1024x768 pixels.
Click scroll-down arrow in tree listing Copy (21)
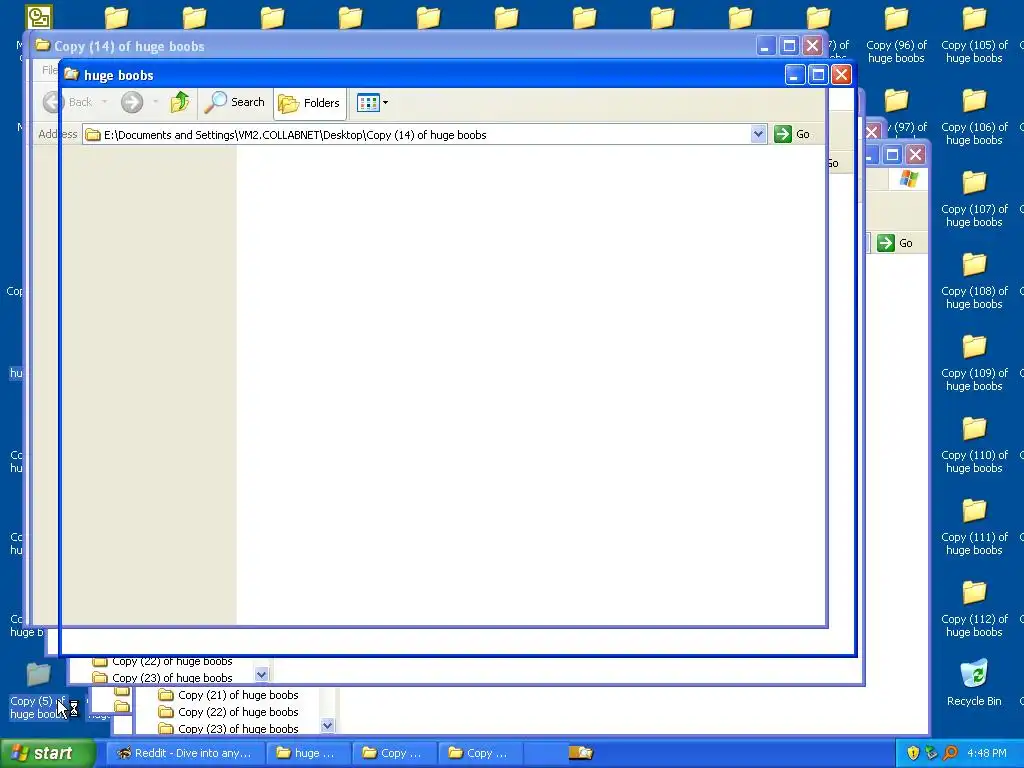click(x=328, y=726)
